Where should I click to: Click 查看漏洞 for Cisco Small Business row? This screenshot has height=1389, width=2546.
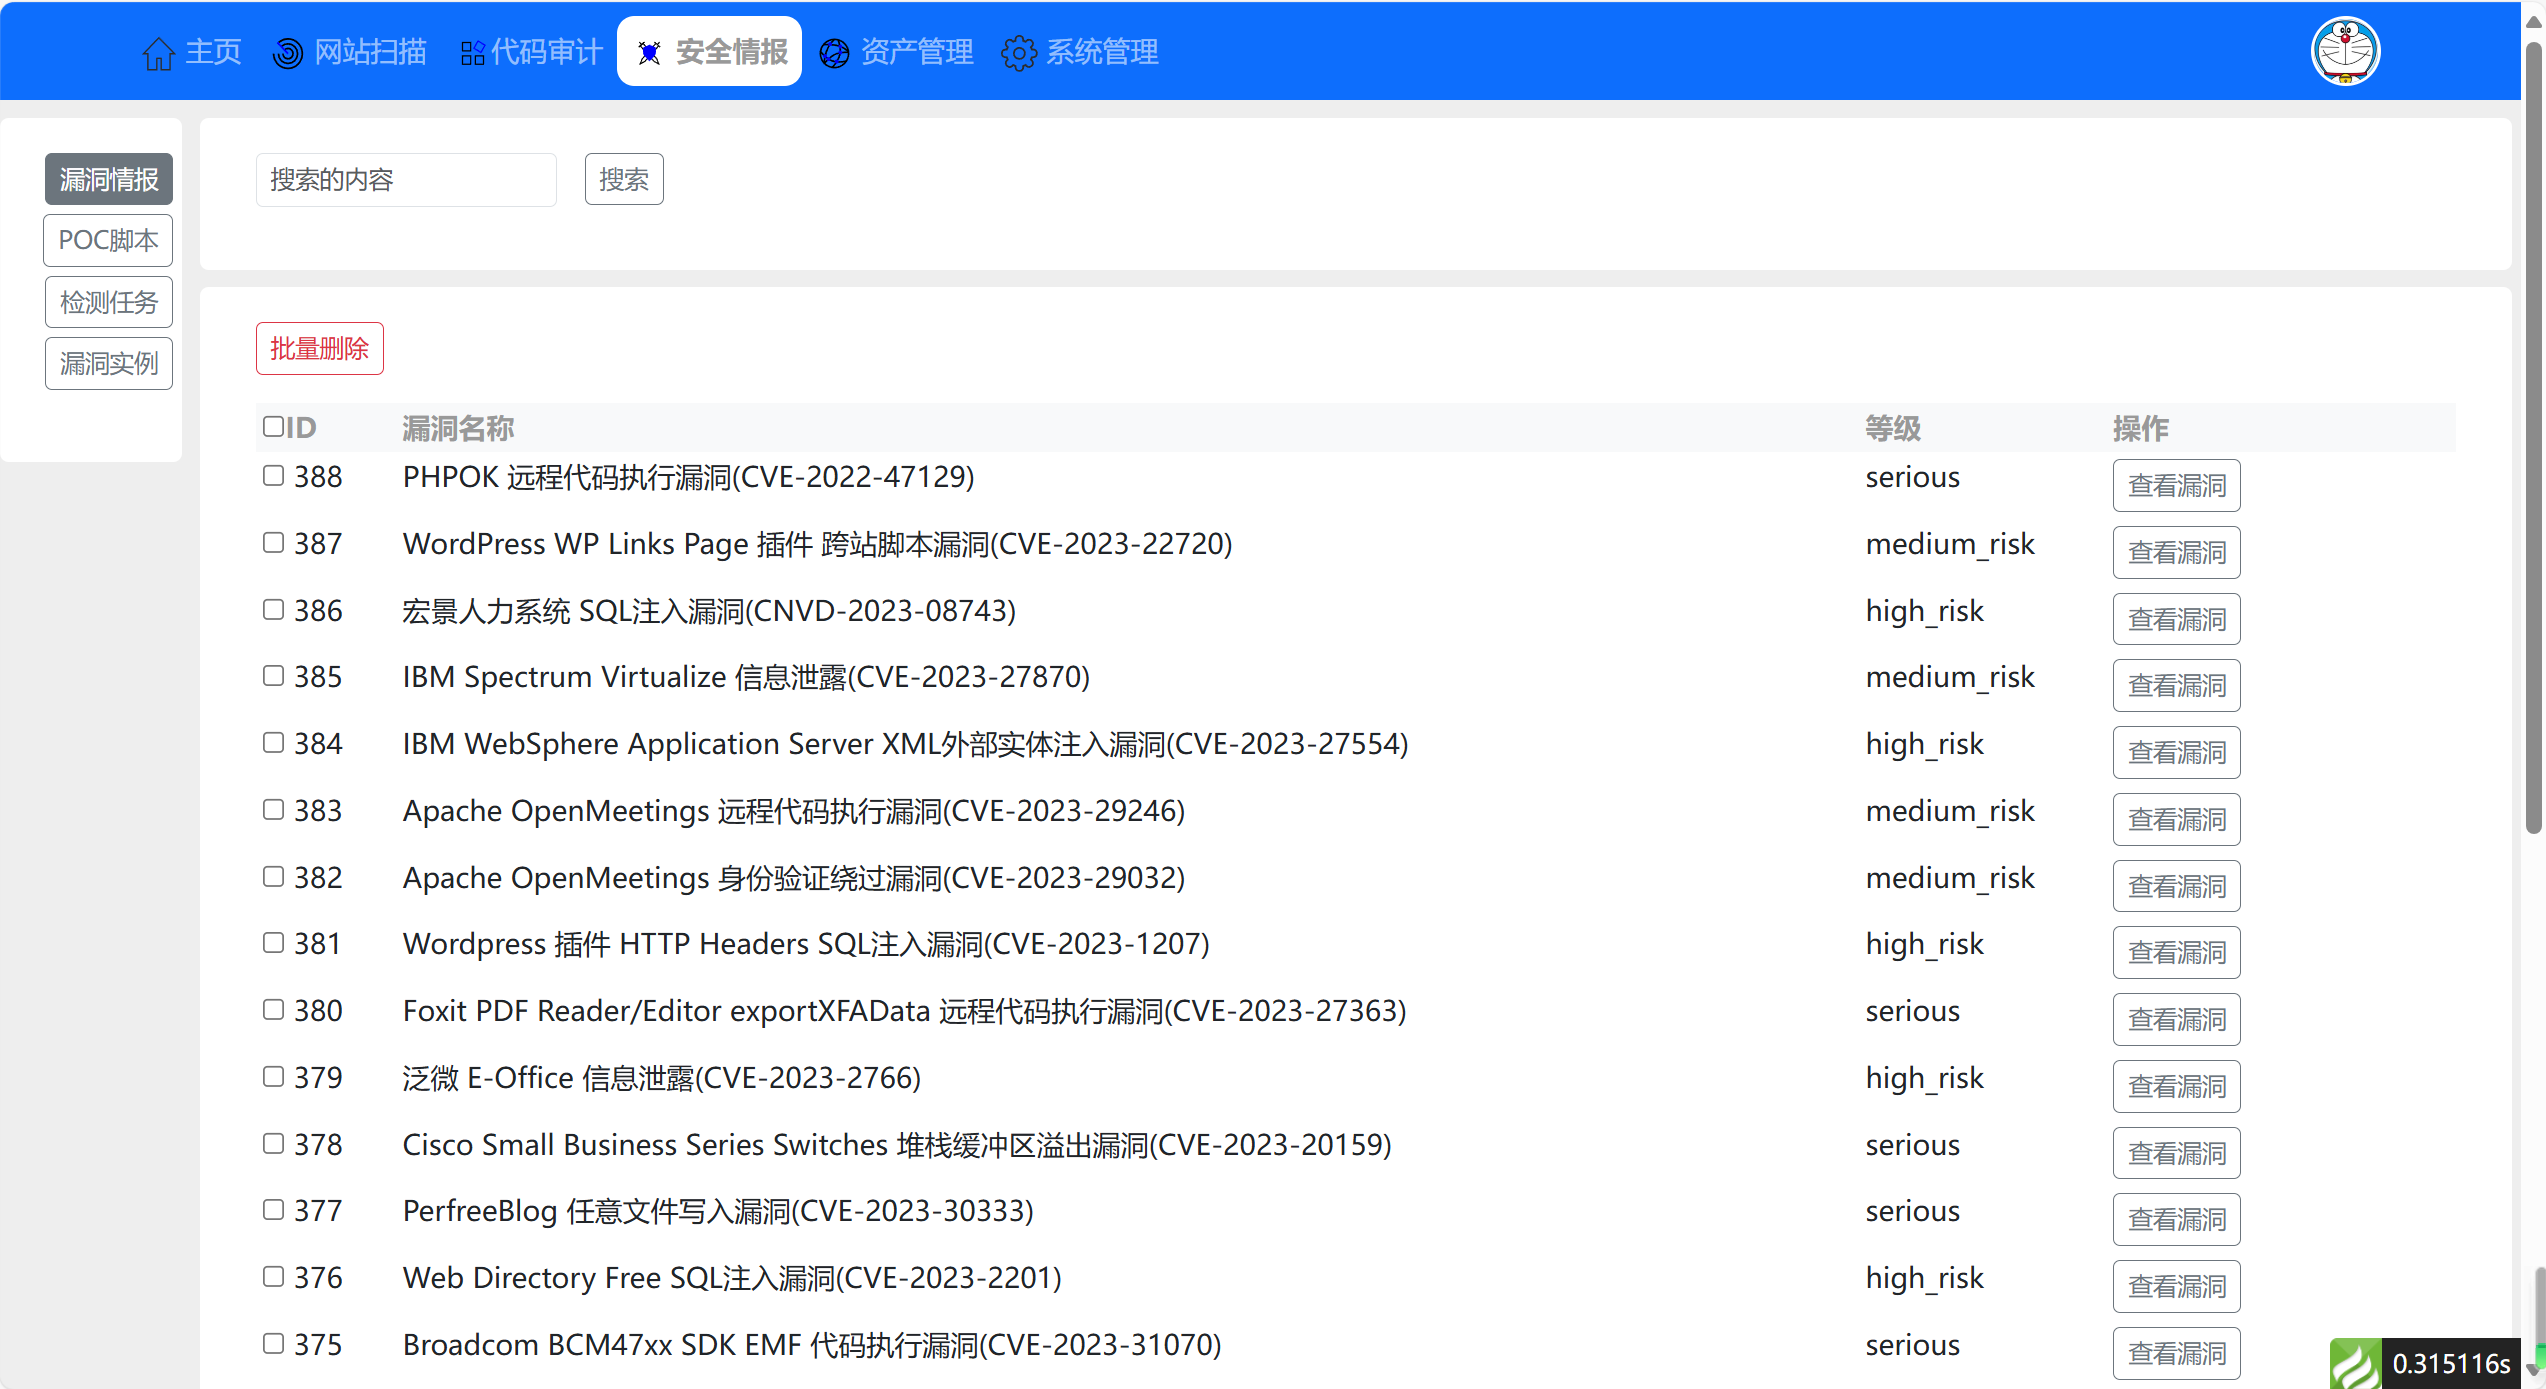[2176, 1153]
